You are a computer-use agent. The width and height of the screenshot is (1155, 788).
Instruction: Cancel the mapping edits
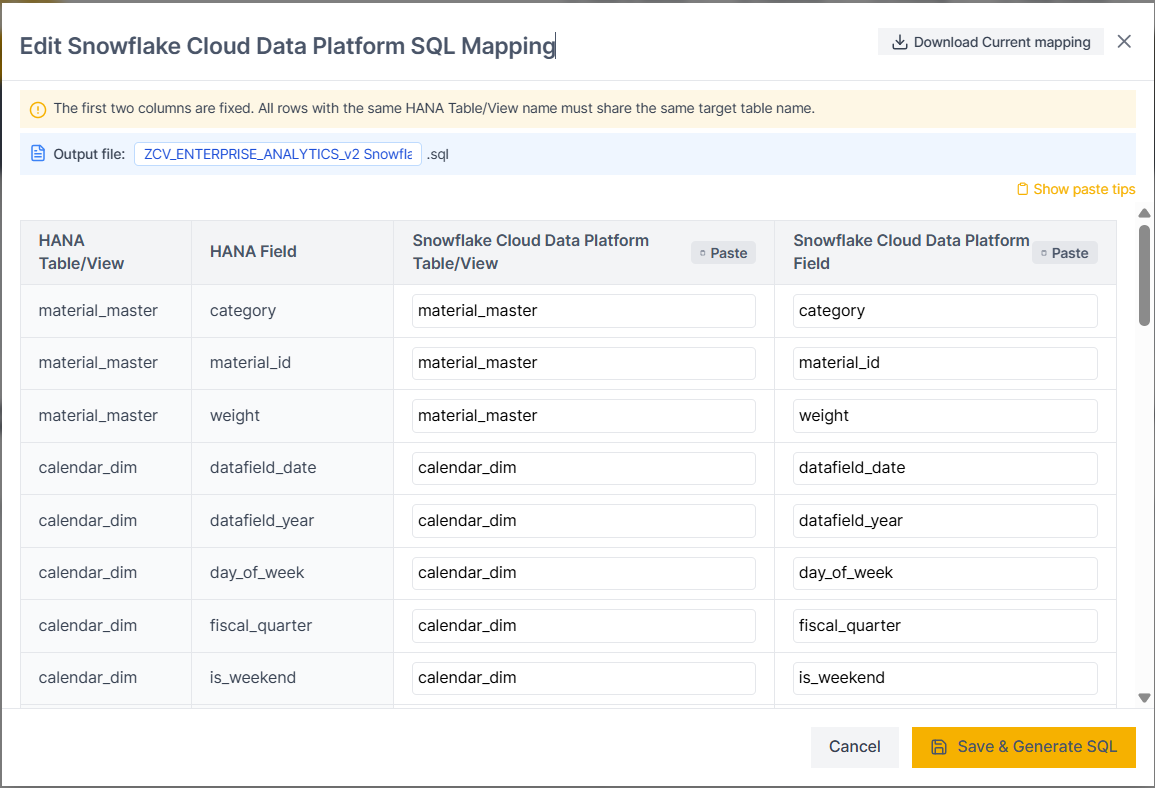tap(854, 747)
